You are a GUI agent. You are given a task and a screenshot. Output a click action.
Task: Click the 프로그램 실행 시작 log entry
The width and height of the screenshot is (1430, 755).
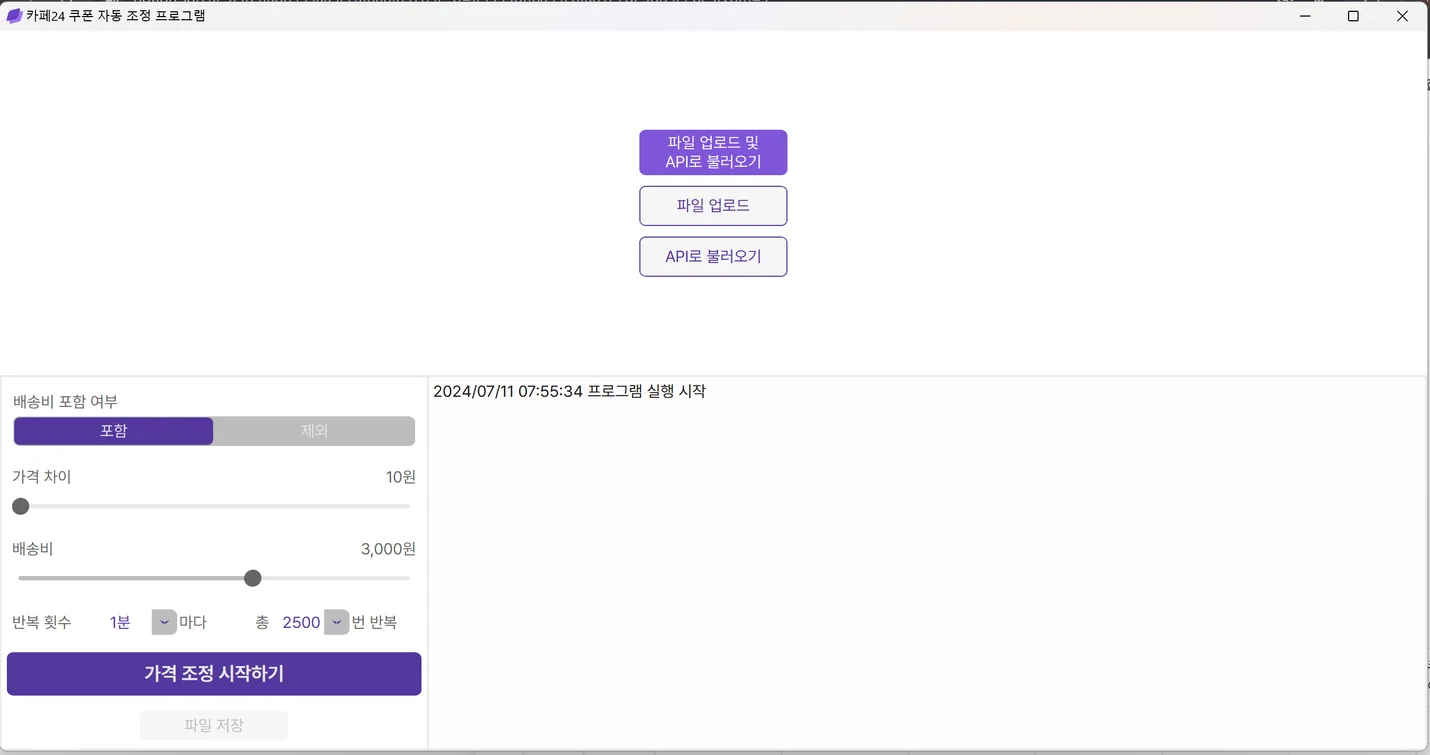click(x=569, y=391)
